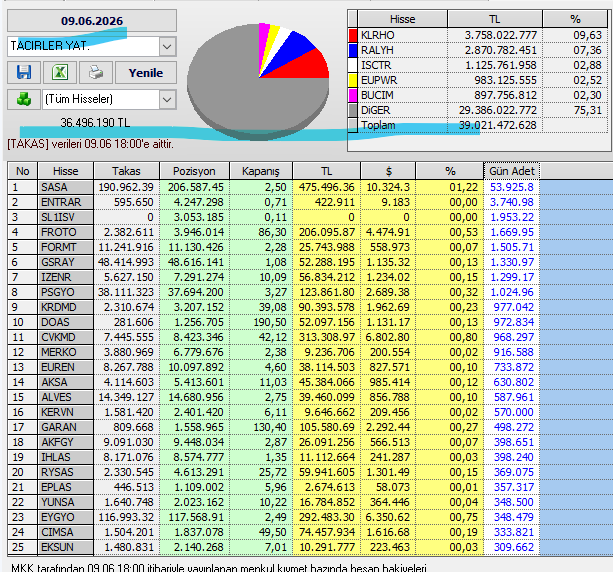Sort by the Takas column header
613x572 pixels.
tap(126, 171)
